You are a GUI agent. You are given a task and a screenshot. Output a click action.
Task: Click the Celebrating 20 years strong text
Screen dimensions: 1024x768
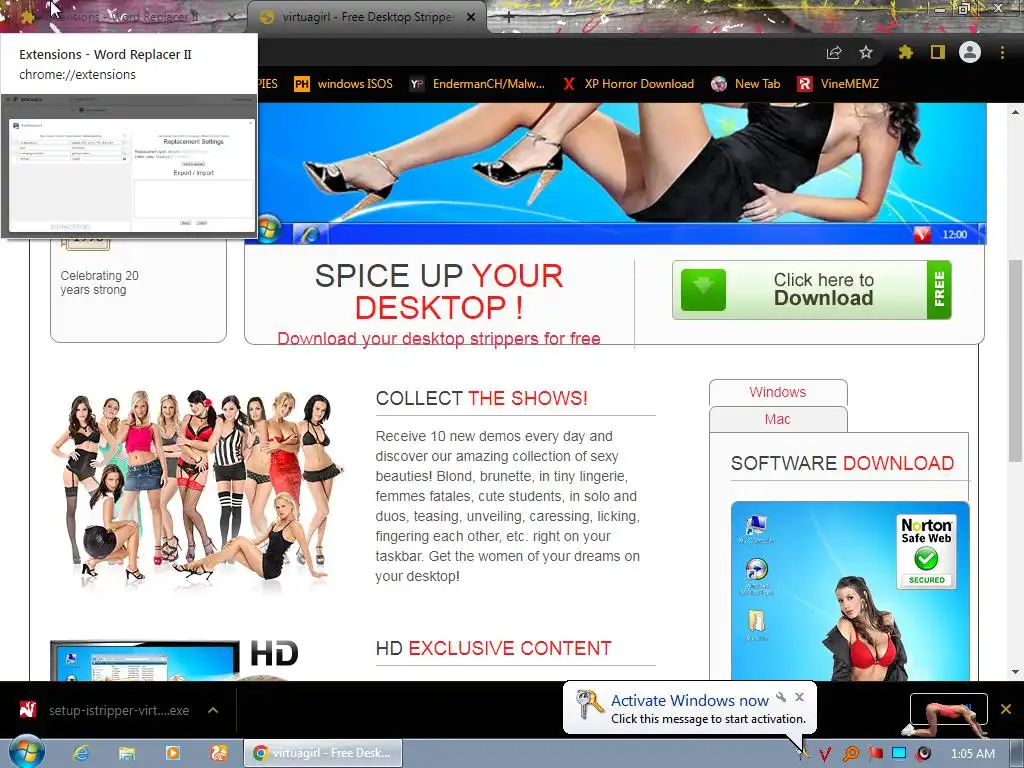click(99, 283)
